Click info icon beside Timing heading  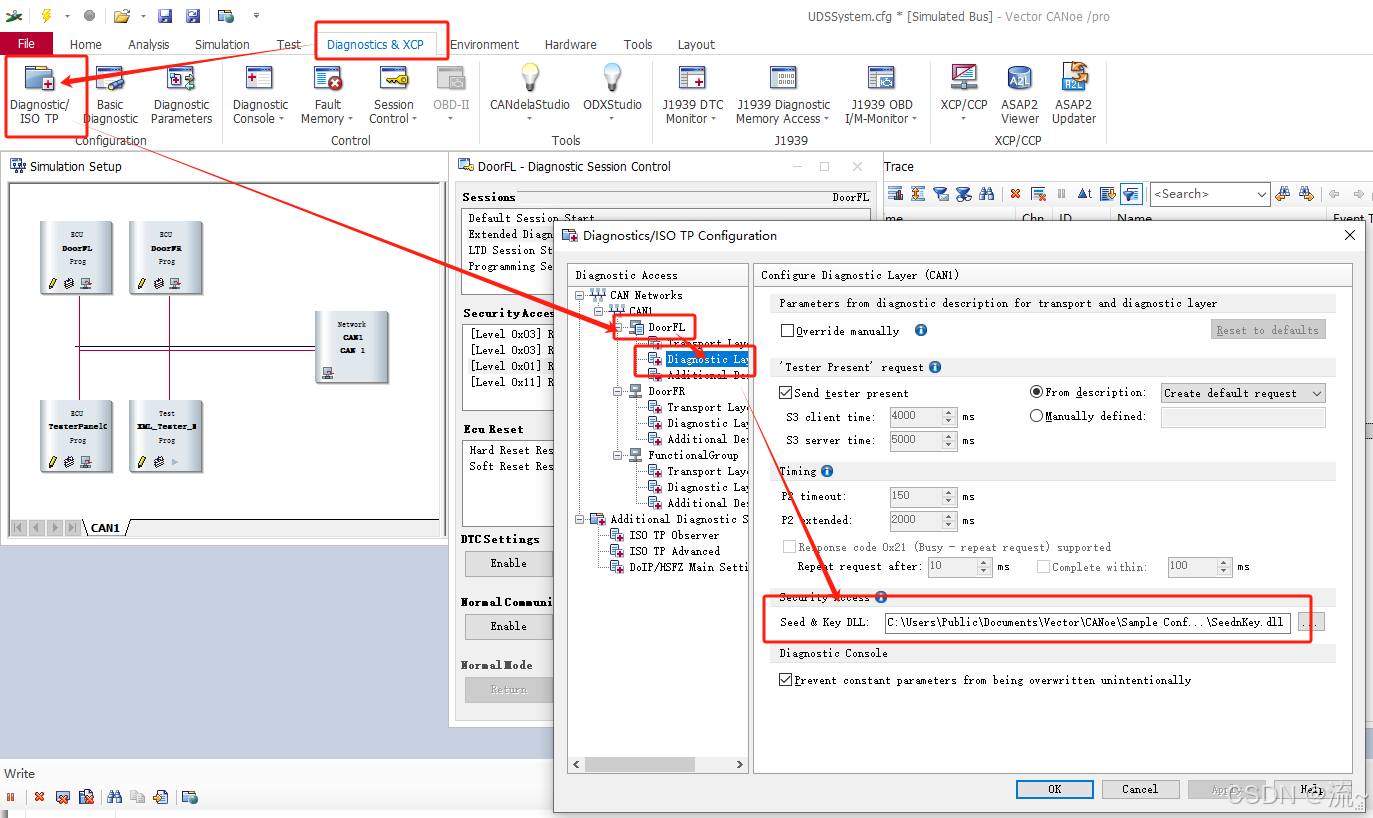click(x=827, y=471)
